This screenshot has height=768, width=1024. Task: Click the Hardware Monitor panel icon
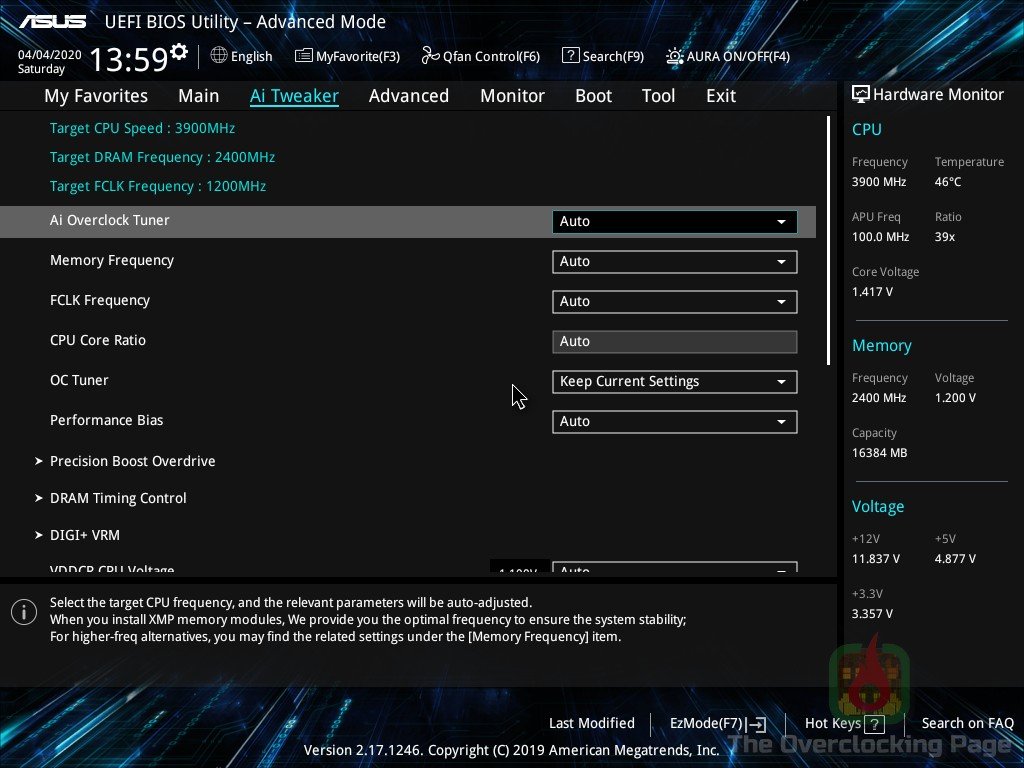click(x=860, y=93)
